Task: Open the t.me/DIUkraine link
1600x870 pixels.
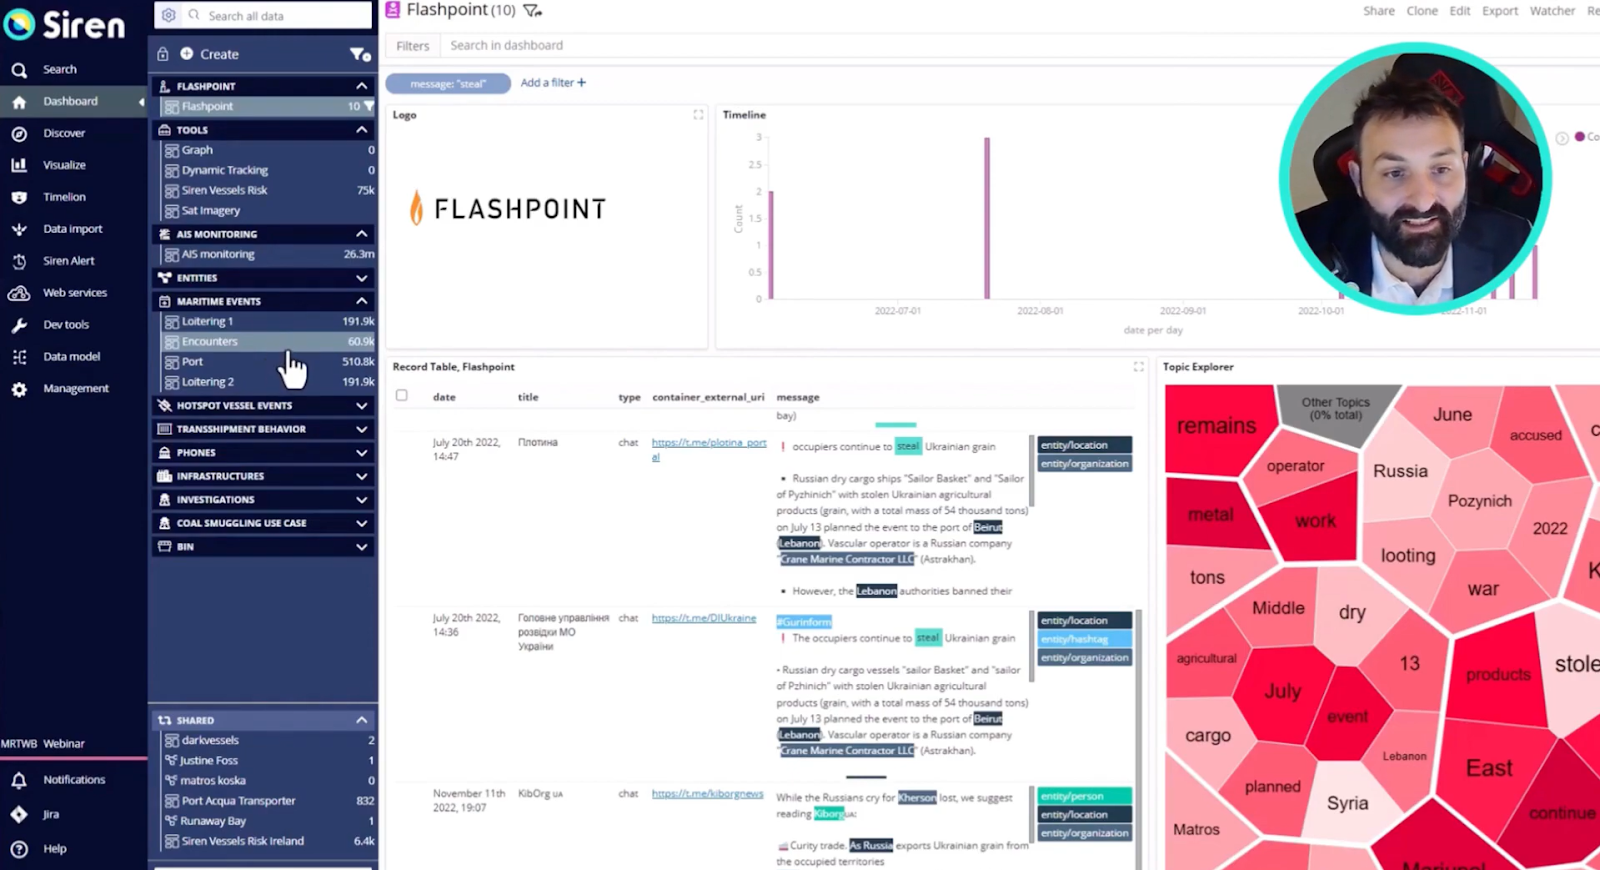Action: pos(703,618)
